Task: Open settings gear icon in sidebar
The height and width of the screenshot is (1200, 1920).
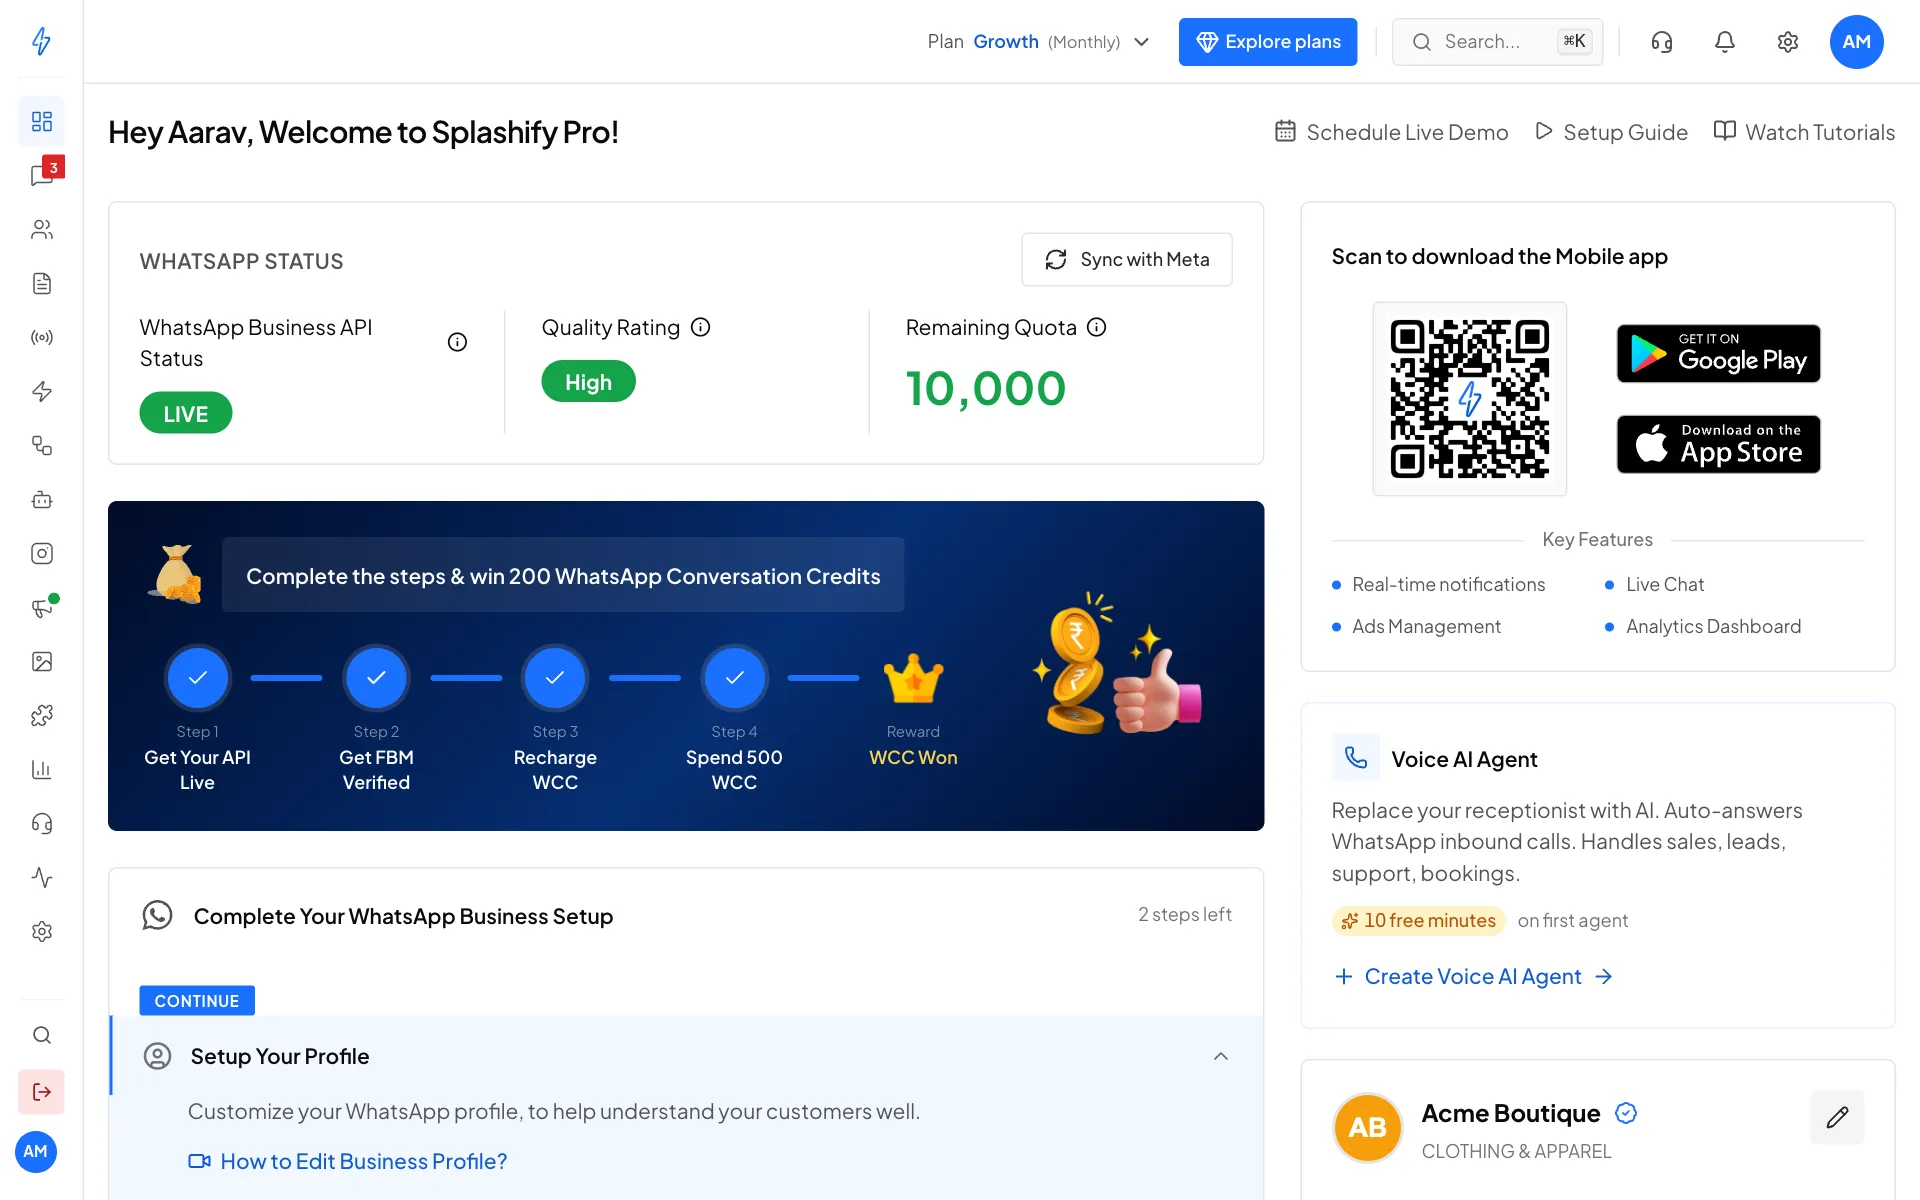Action: coord(41,932)
